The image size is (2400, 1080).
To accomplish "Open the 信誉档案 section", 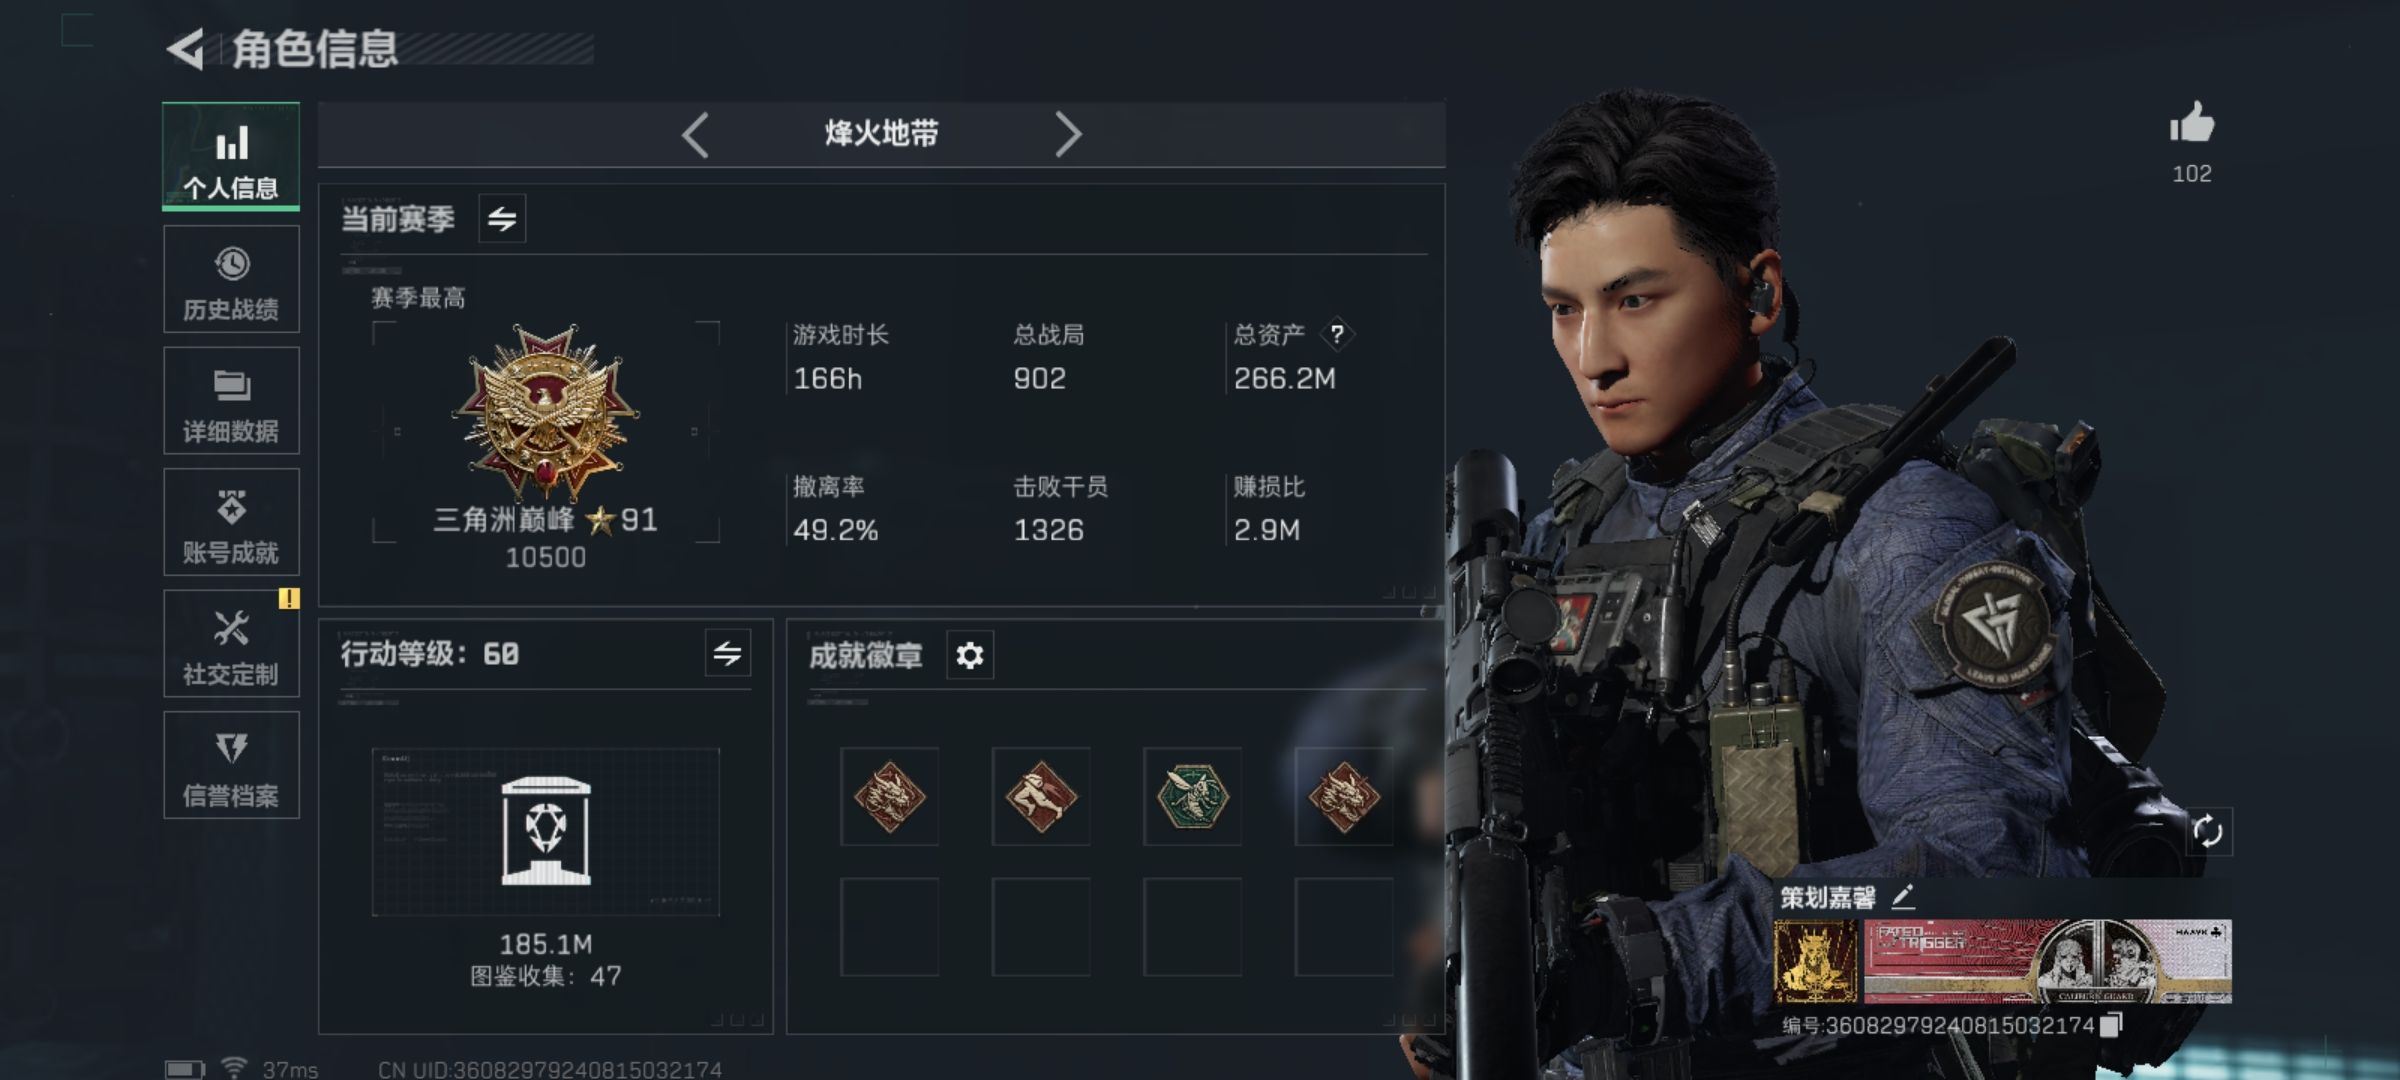I will tap(231, 765).
